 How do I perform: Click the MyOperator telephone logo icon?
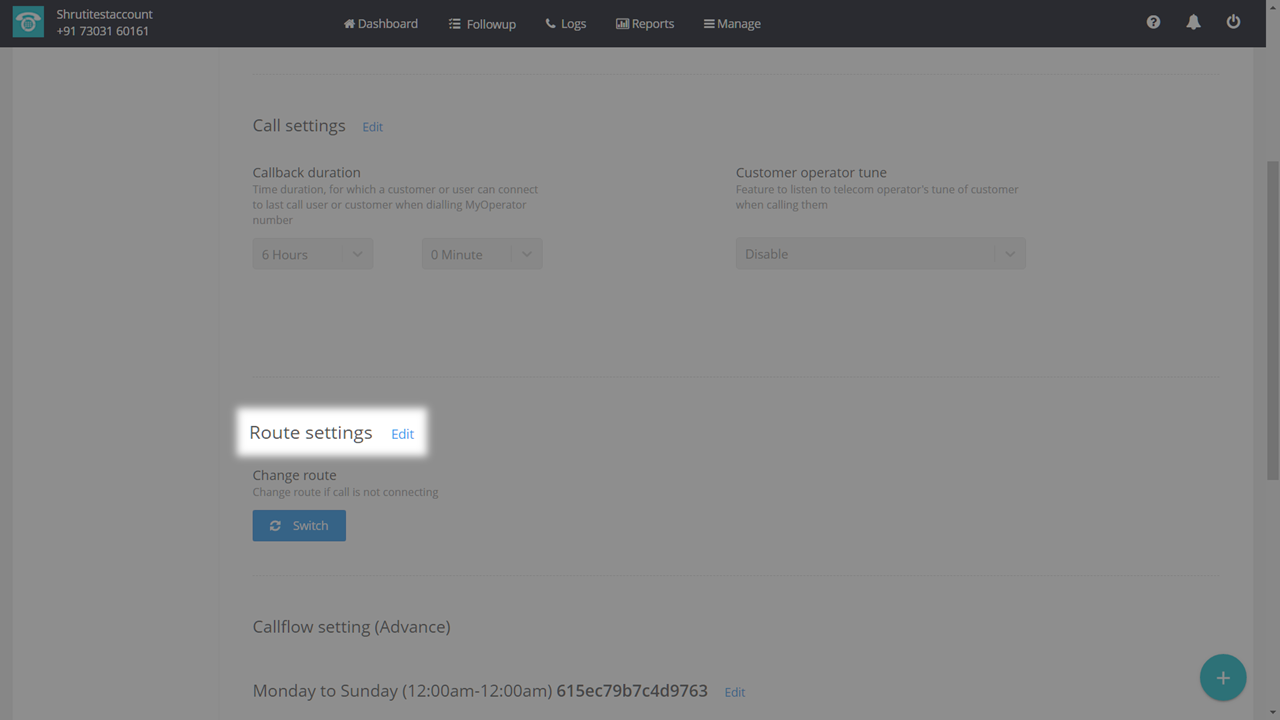[x=28, y=23]
